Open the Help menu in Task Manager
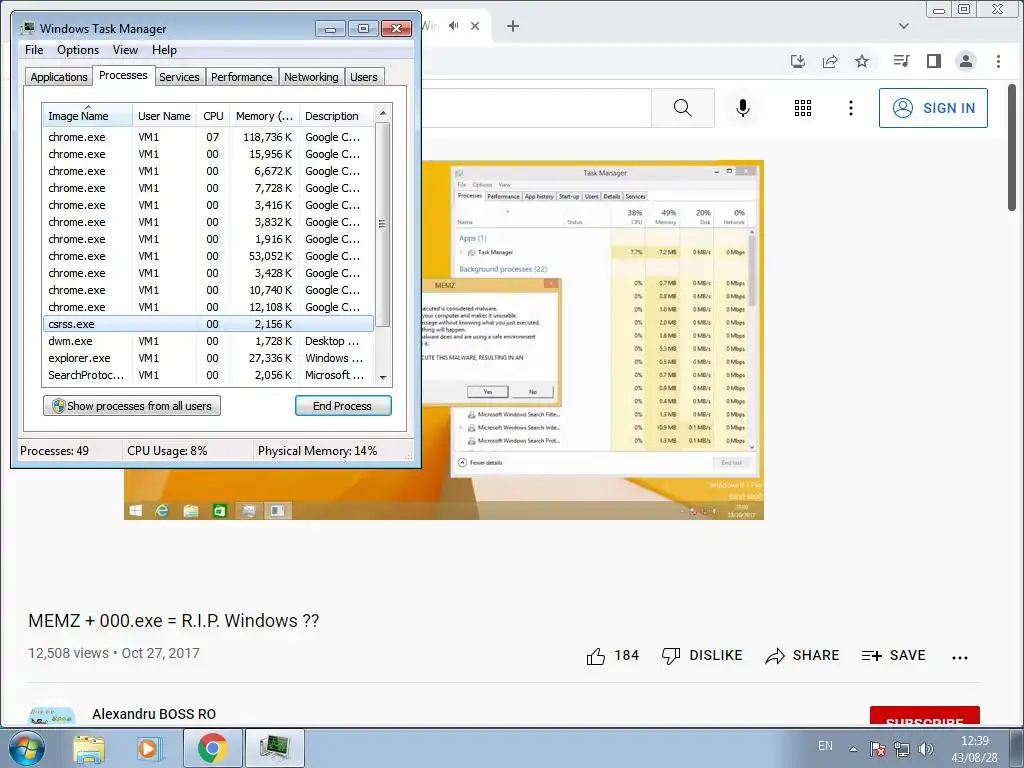Screen dimensions: 1024x768 coord(164,50)
